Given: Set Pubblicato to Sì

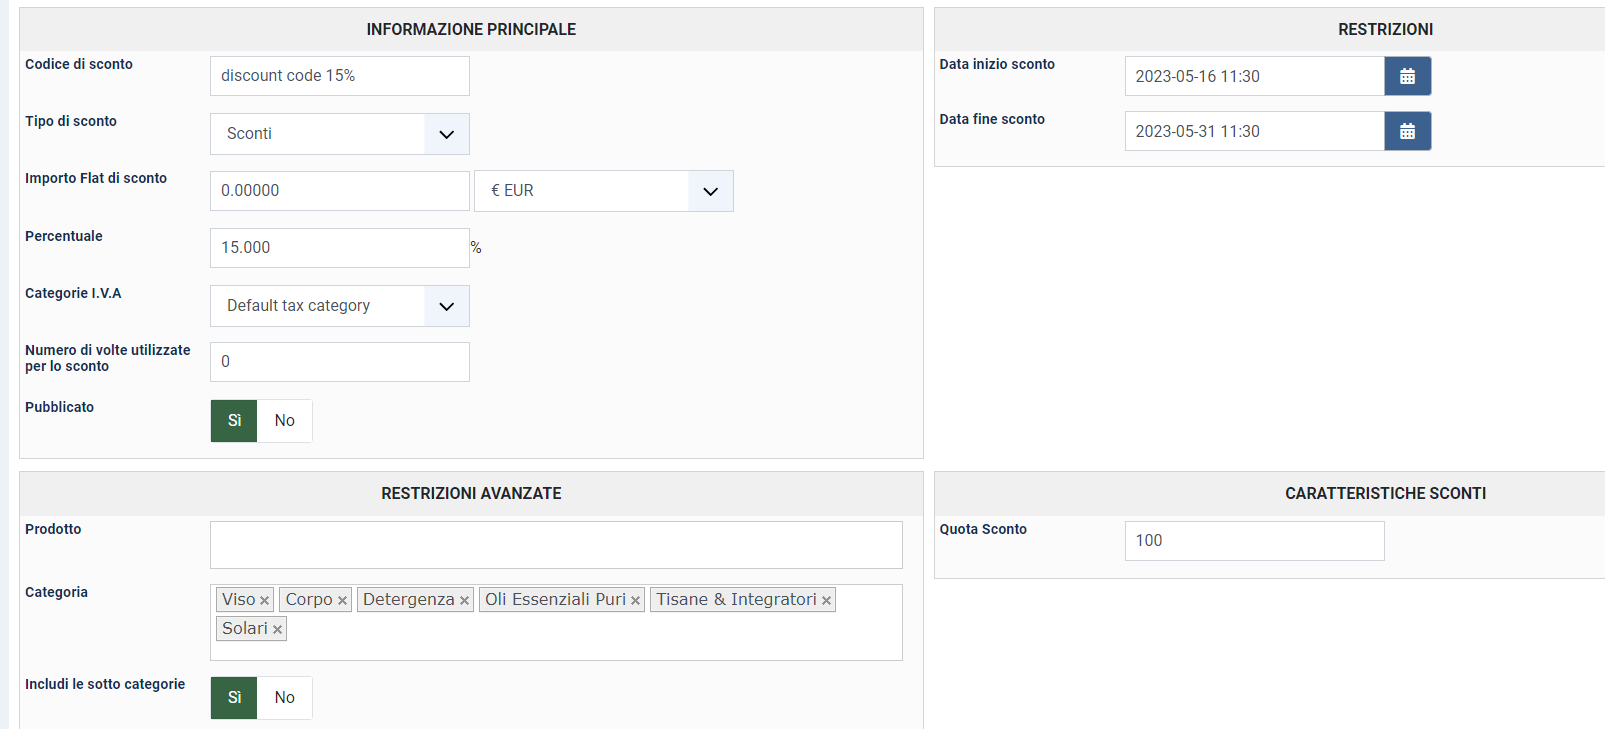Looking at the screenshot, I should click(x=234, y=421).
